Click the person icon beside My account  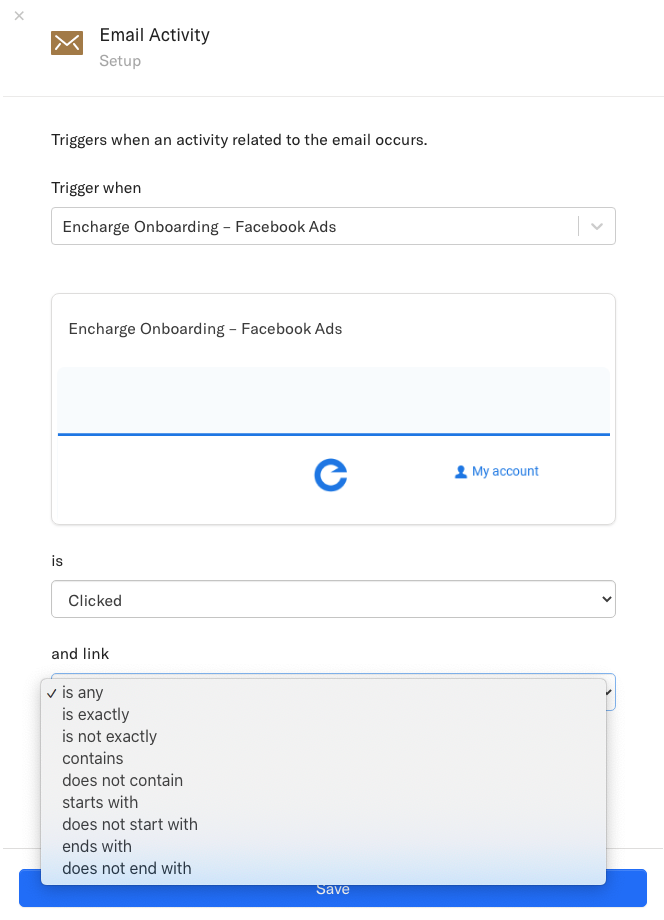point(461,472)
